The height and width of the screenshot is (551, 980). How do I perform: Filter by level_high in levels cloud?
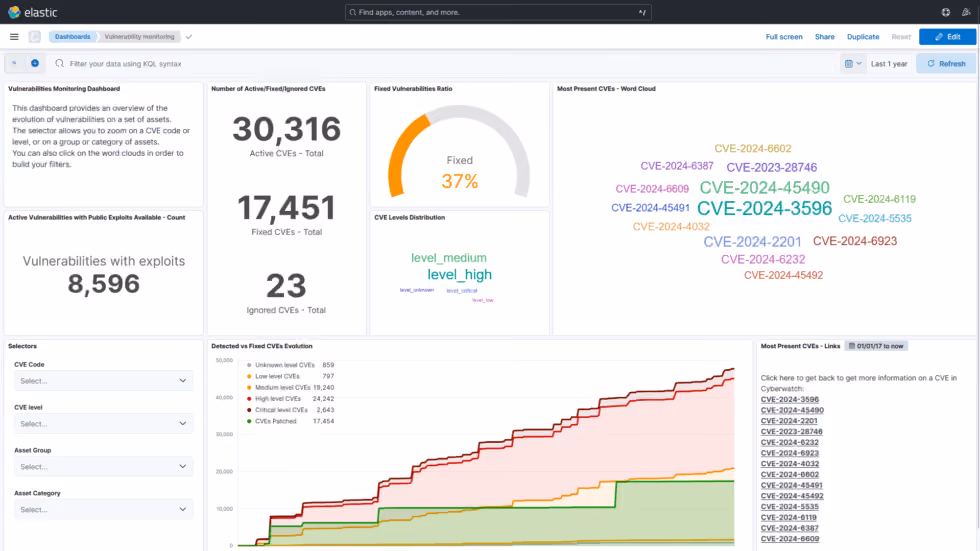click(459, 274)
